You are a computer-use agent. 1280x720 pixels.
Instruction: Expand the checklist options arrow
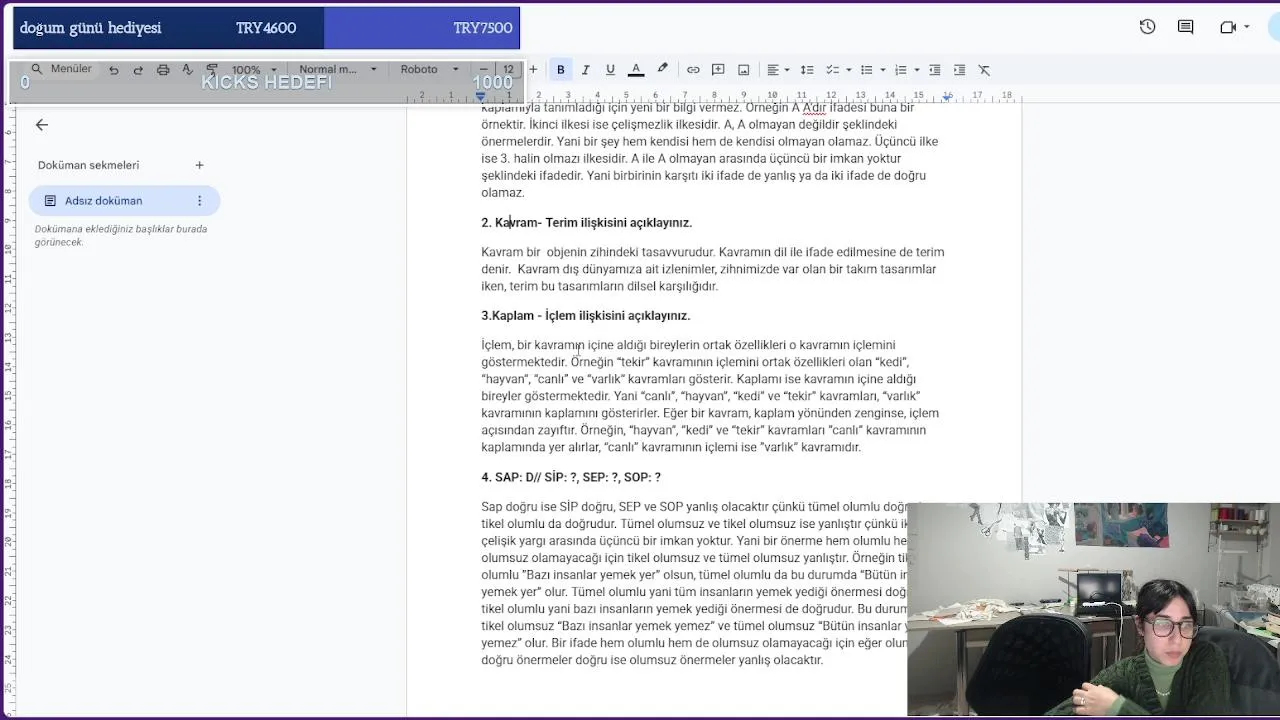click(848, 70)
